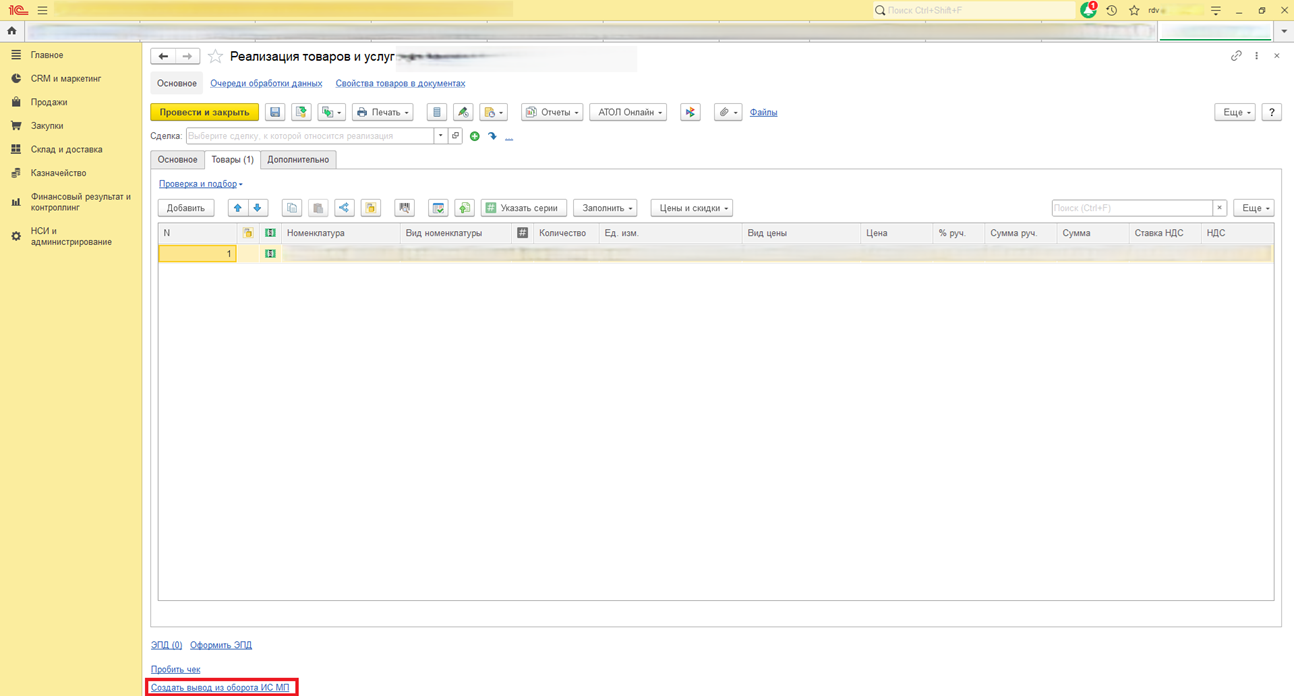Open CRM и маркетинг section

66,78
